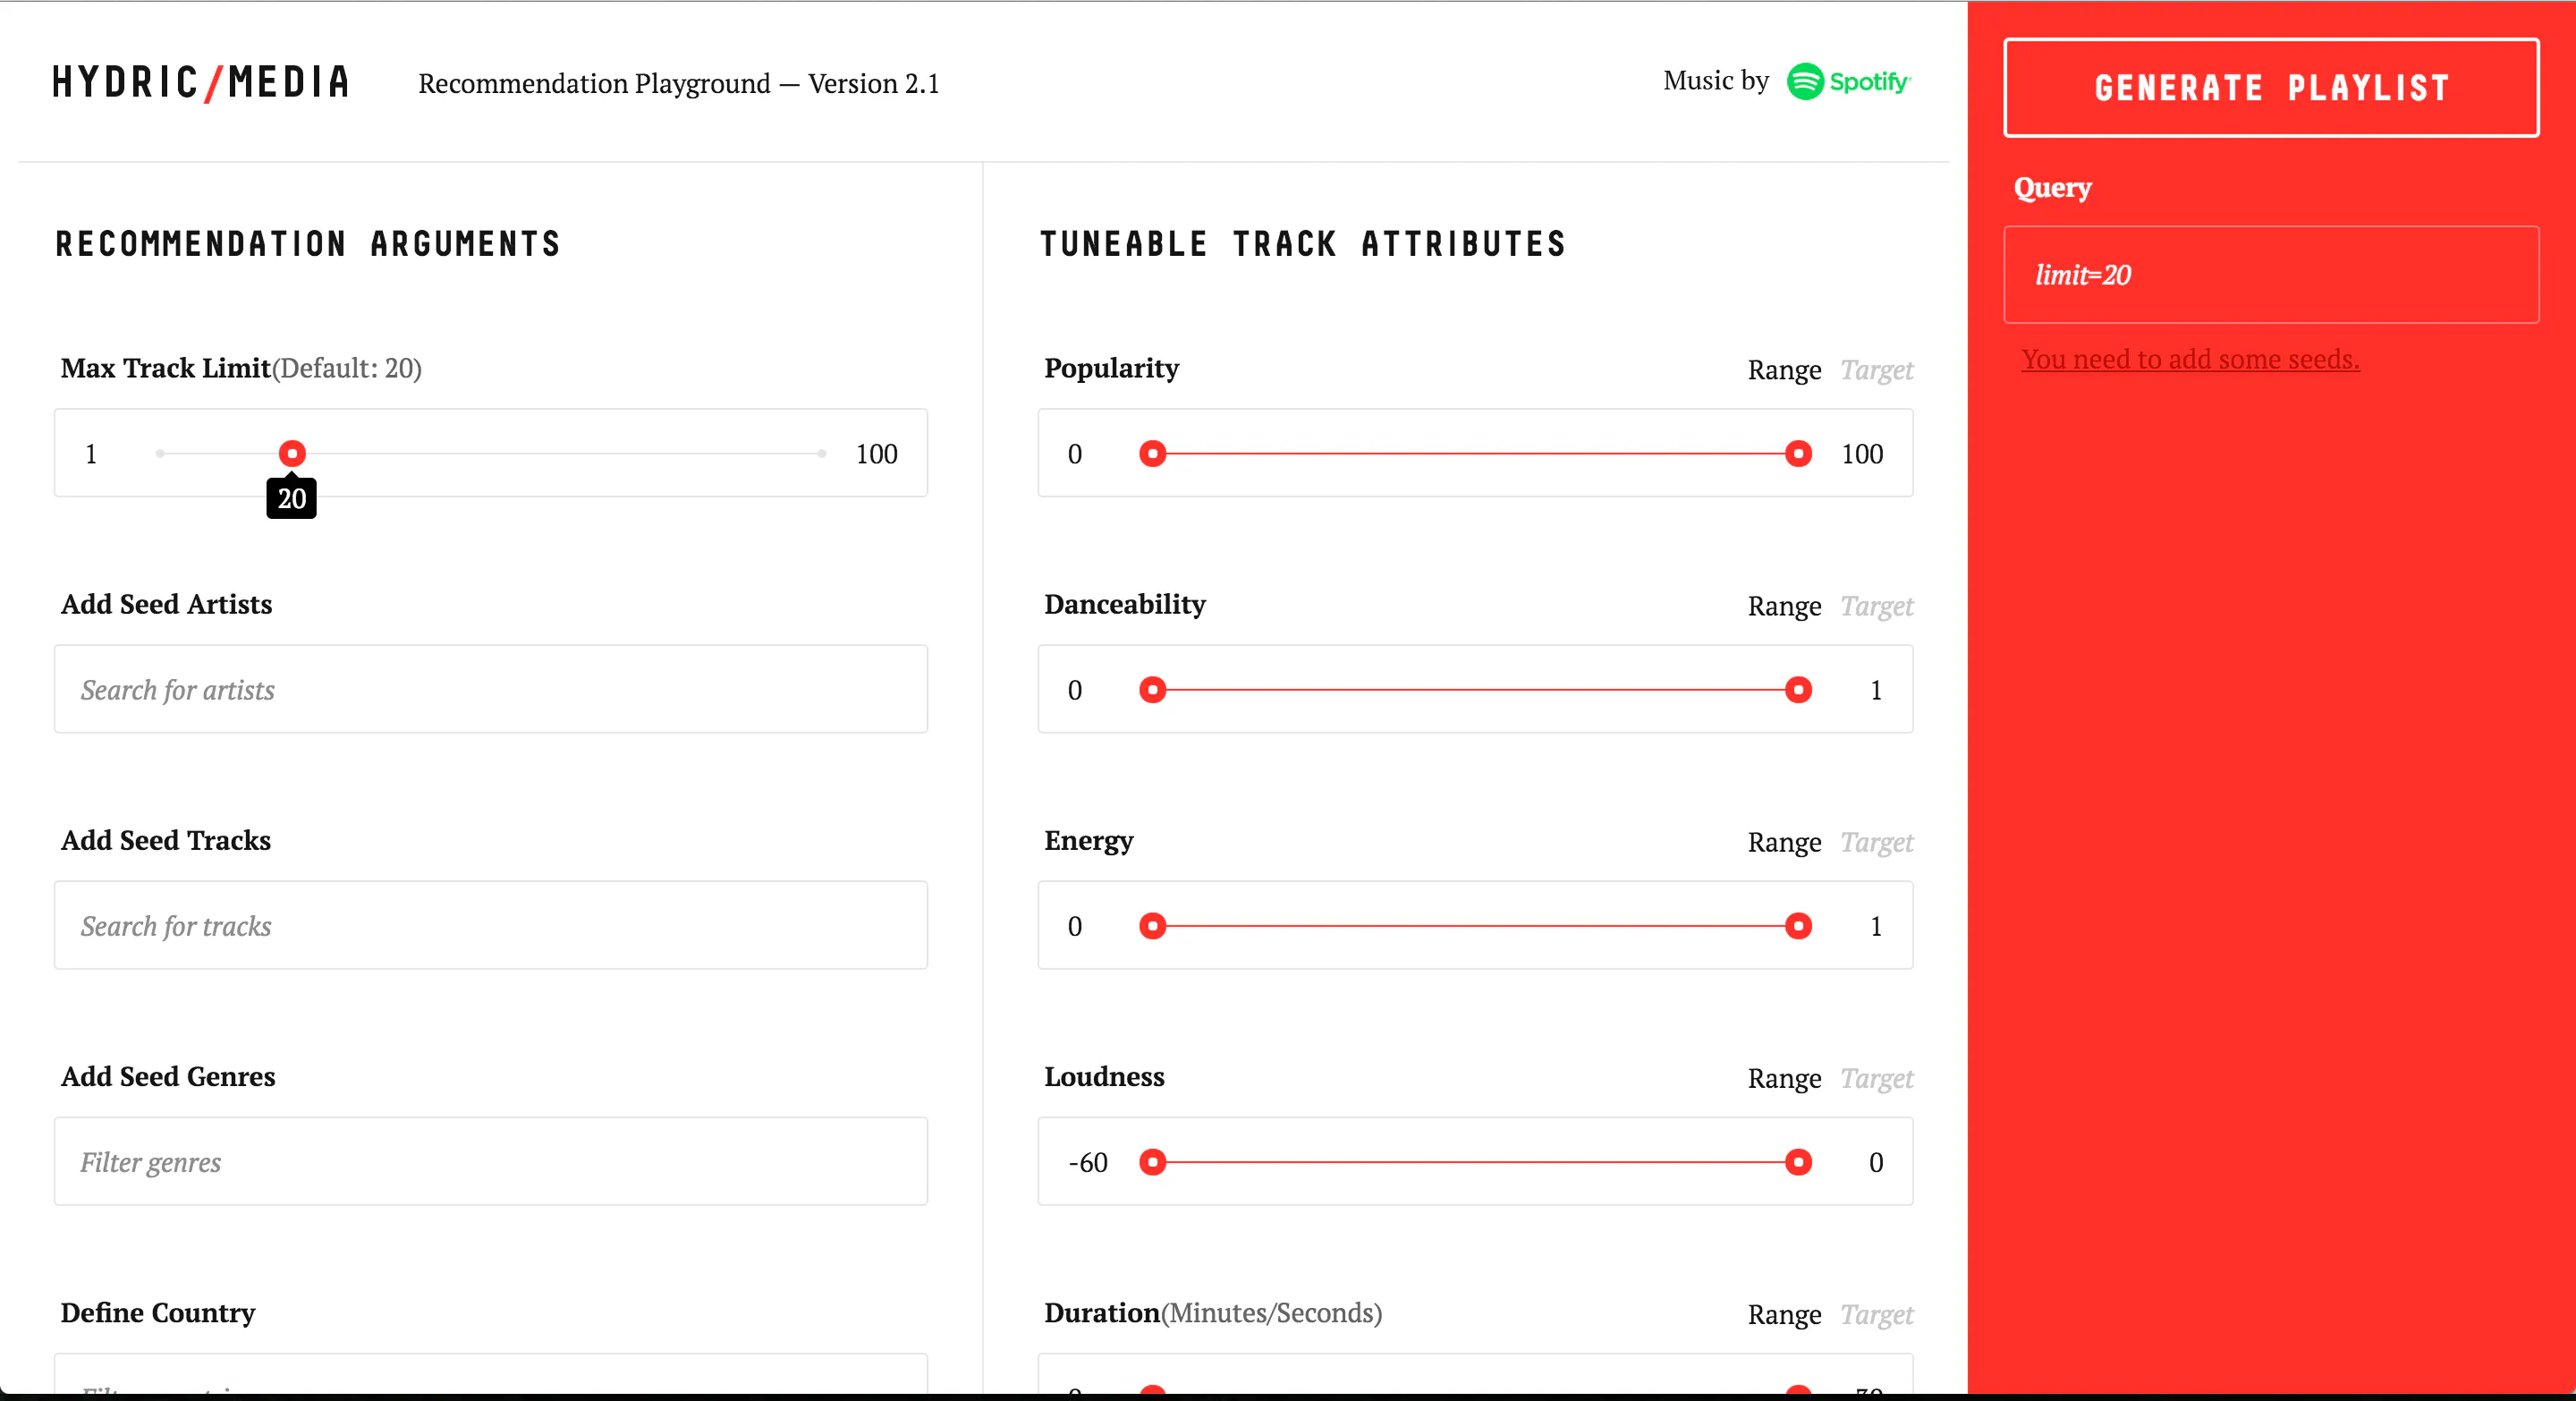Click the 'Recommendation Arguments' heading

308,244
